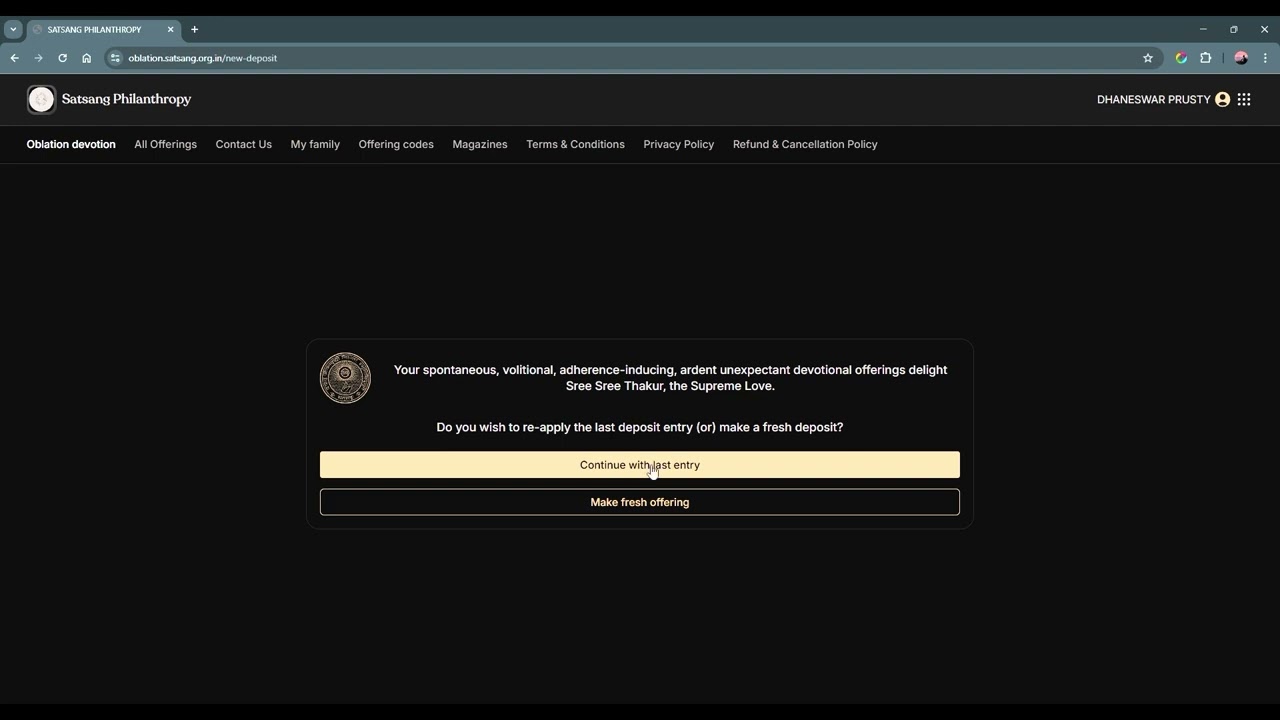
Task: Open Magazines page
Action: coord(480,144)
